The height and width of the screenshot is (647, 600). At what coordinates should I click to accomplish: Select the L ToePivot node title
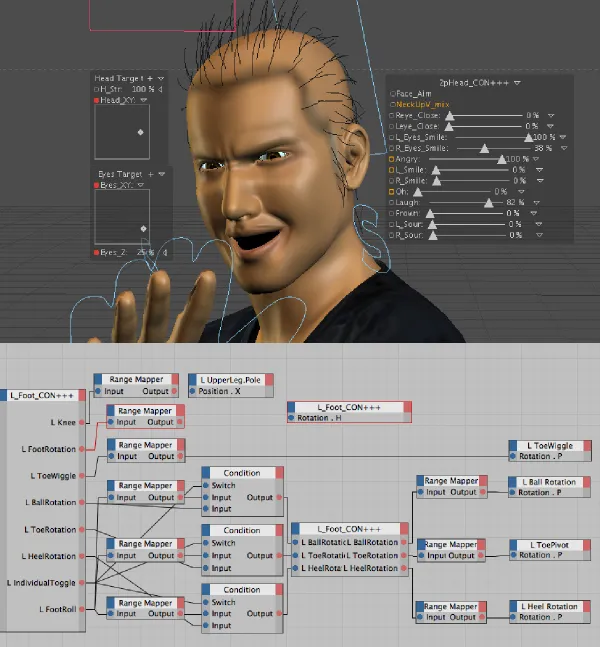tap(550, 545)
